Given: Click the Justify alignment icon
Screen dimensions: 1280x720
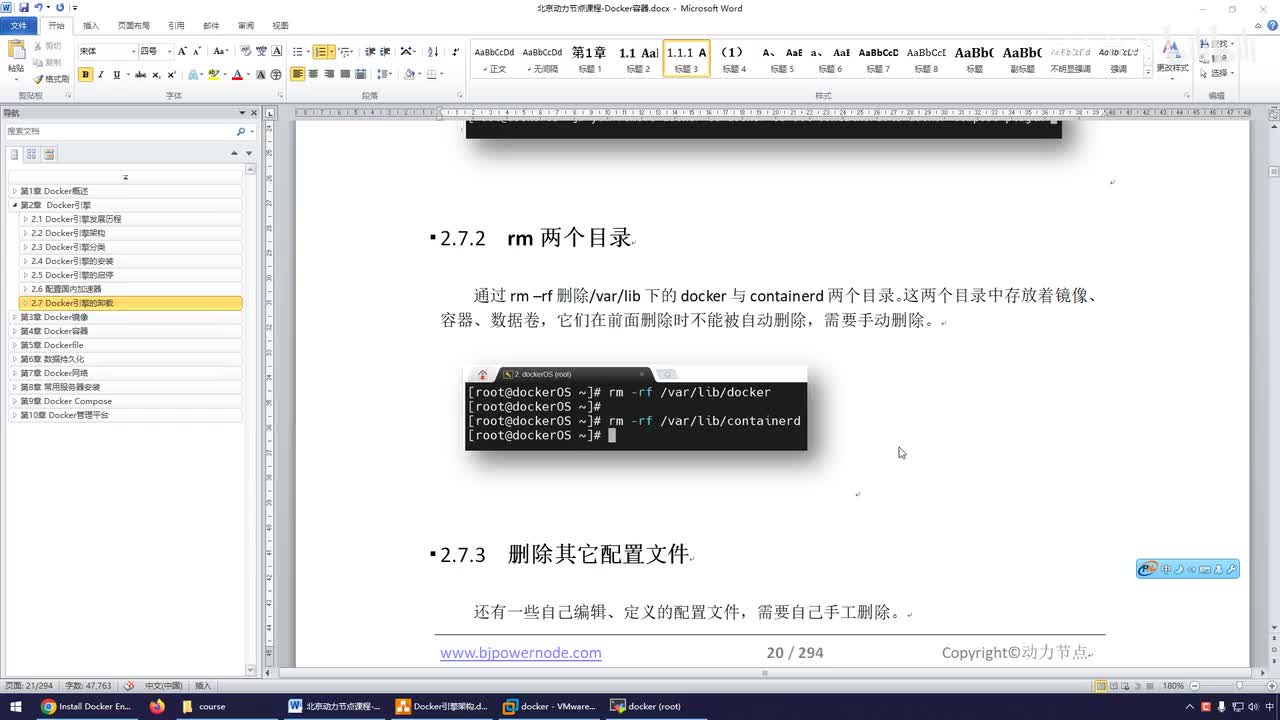Looking at the screenshot, I should [345, 75].
